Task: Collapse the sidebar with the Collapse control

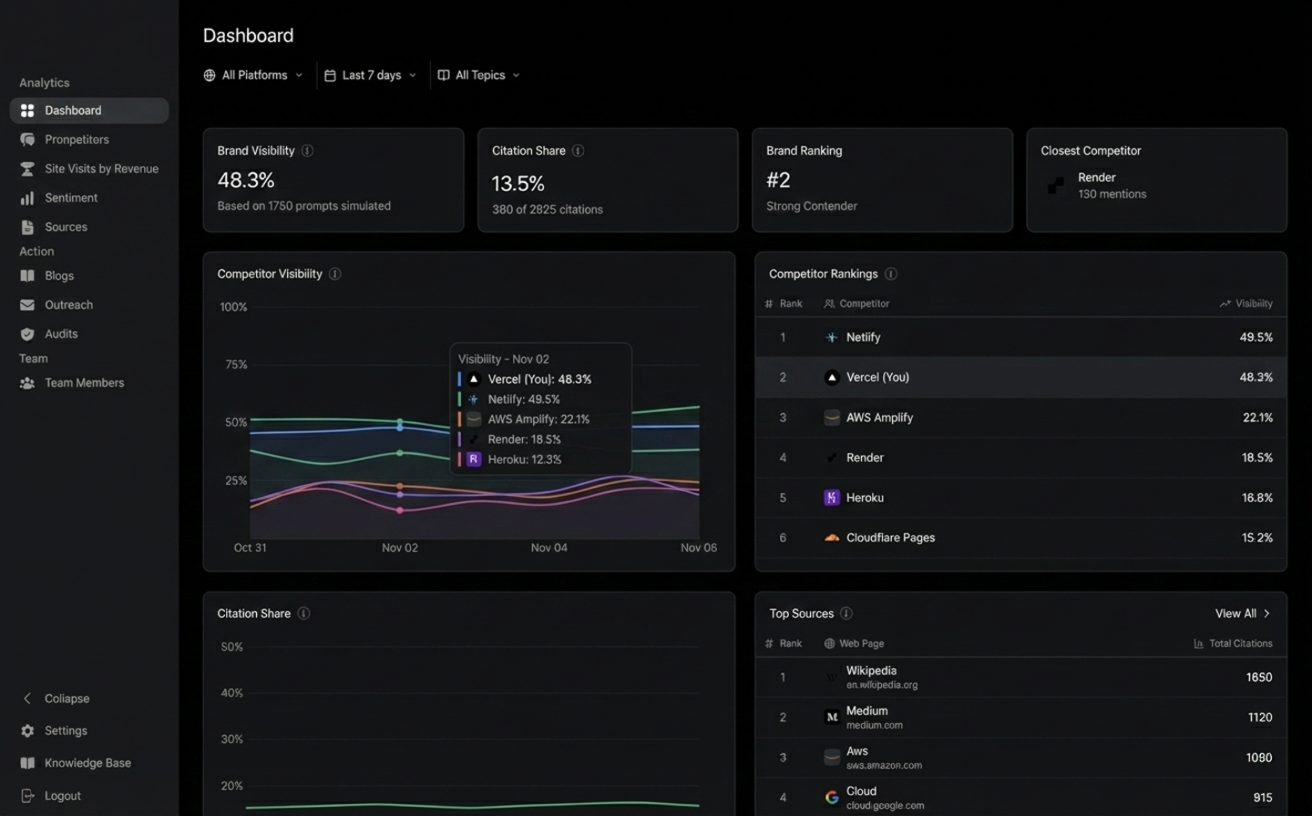Action: pyautogui.click(x=56, y=698)
